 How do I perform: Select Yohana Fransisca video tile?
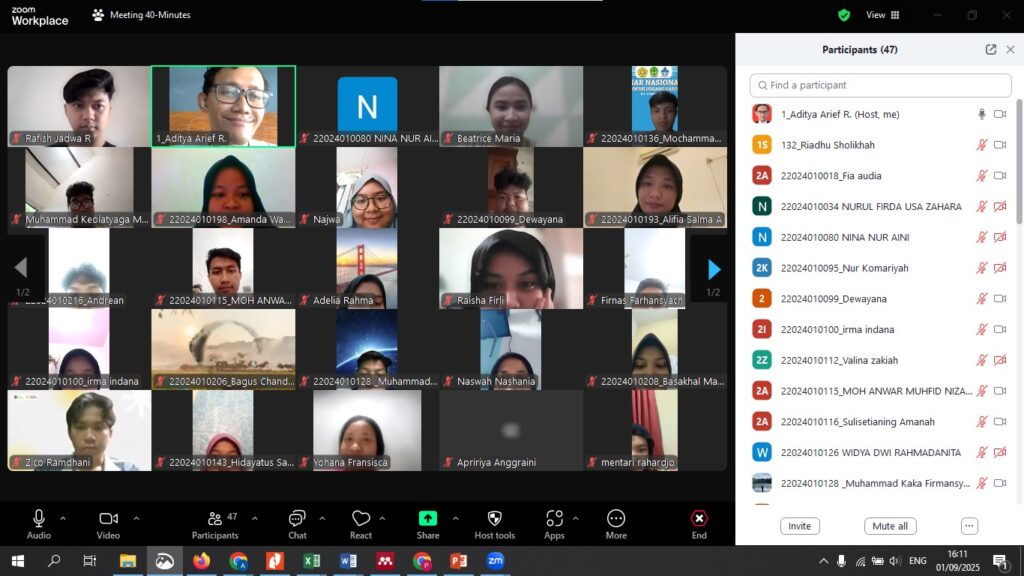coord(366,430)
